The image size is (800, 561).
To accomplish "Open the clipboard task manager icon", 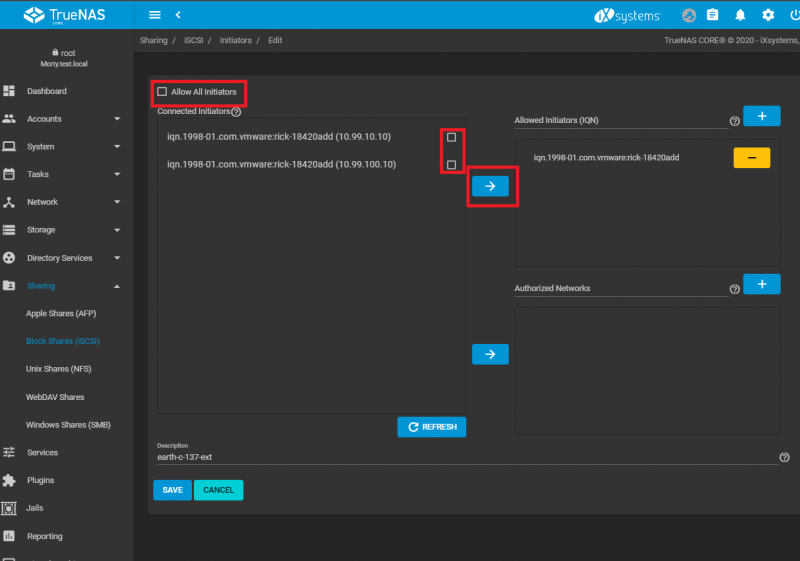I will pos(713,15).
